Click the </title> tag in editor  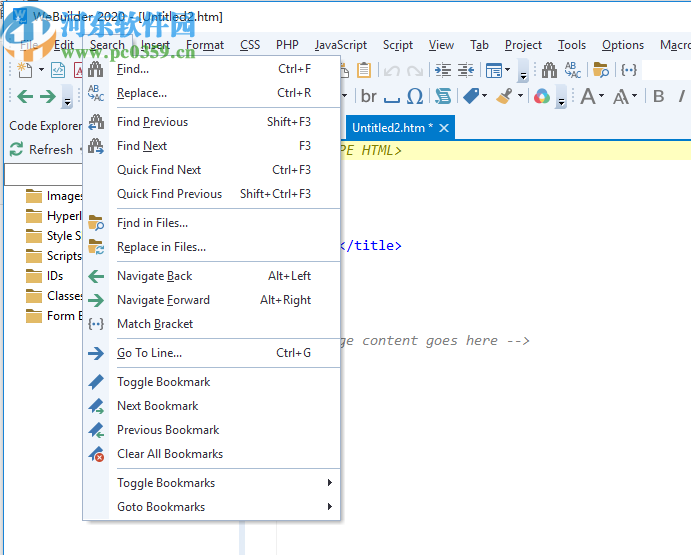pyautogui.click(x=371, y=246)
